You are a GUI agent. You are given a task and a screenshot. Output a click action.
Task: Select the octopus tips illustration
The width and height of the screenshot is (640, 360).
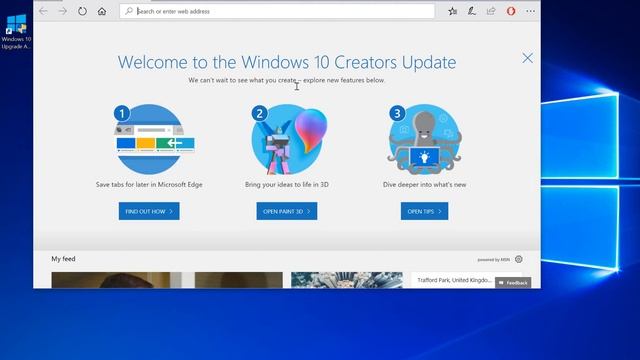(x=424, y=139)
